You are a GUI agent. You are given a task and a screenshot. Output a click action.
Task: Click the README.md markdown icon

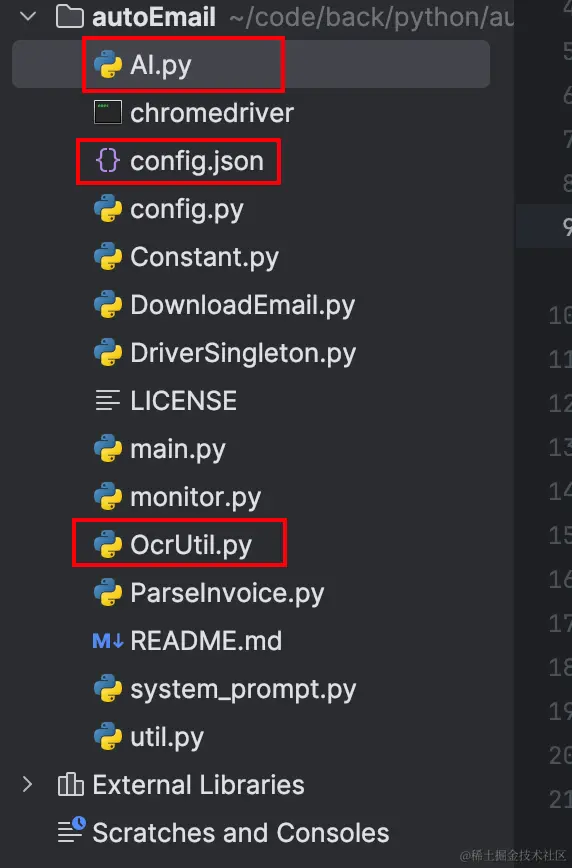[x=107, y=641]
